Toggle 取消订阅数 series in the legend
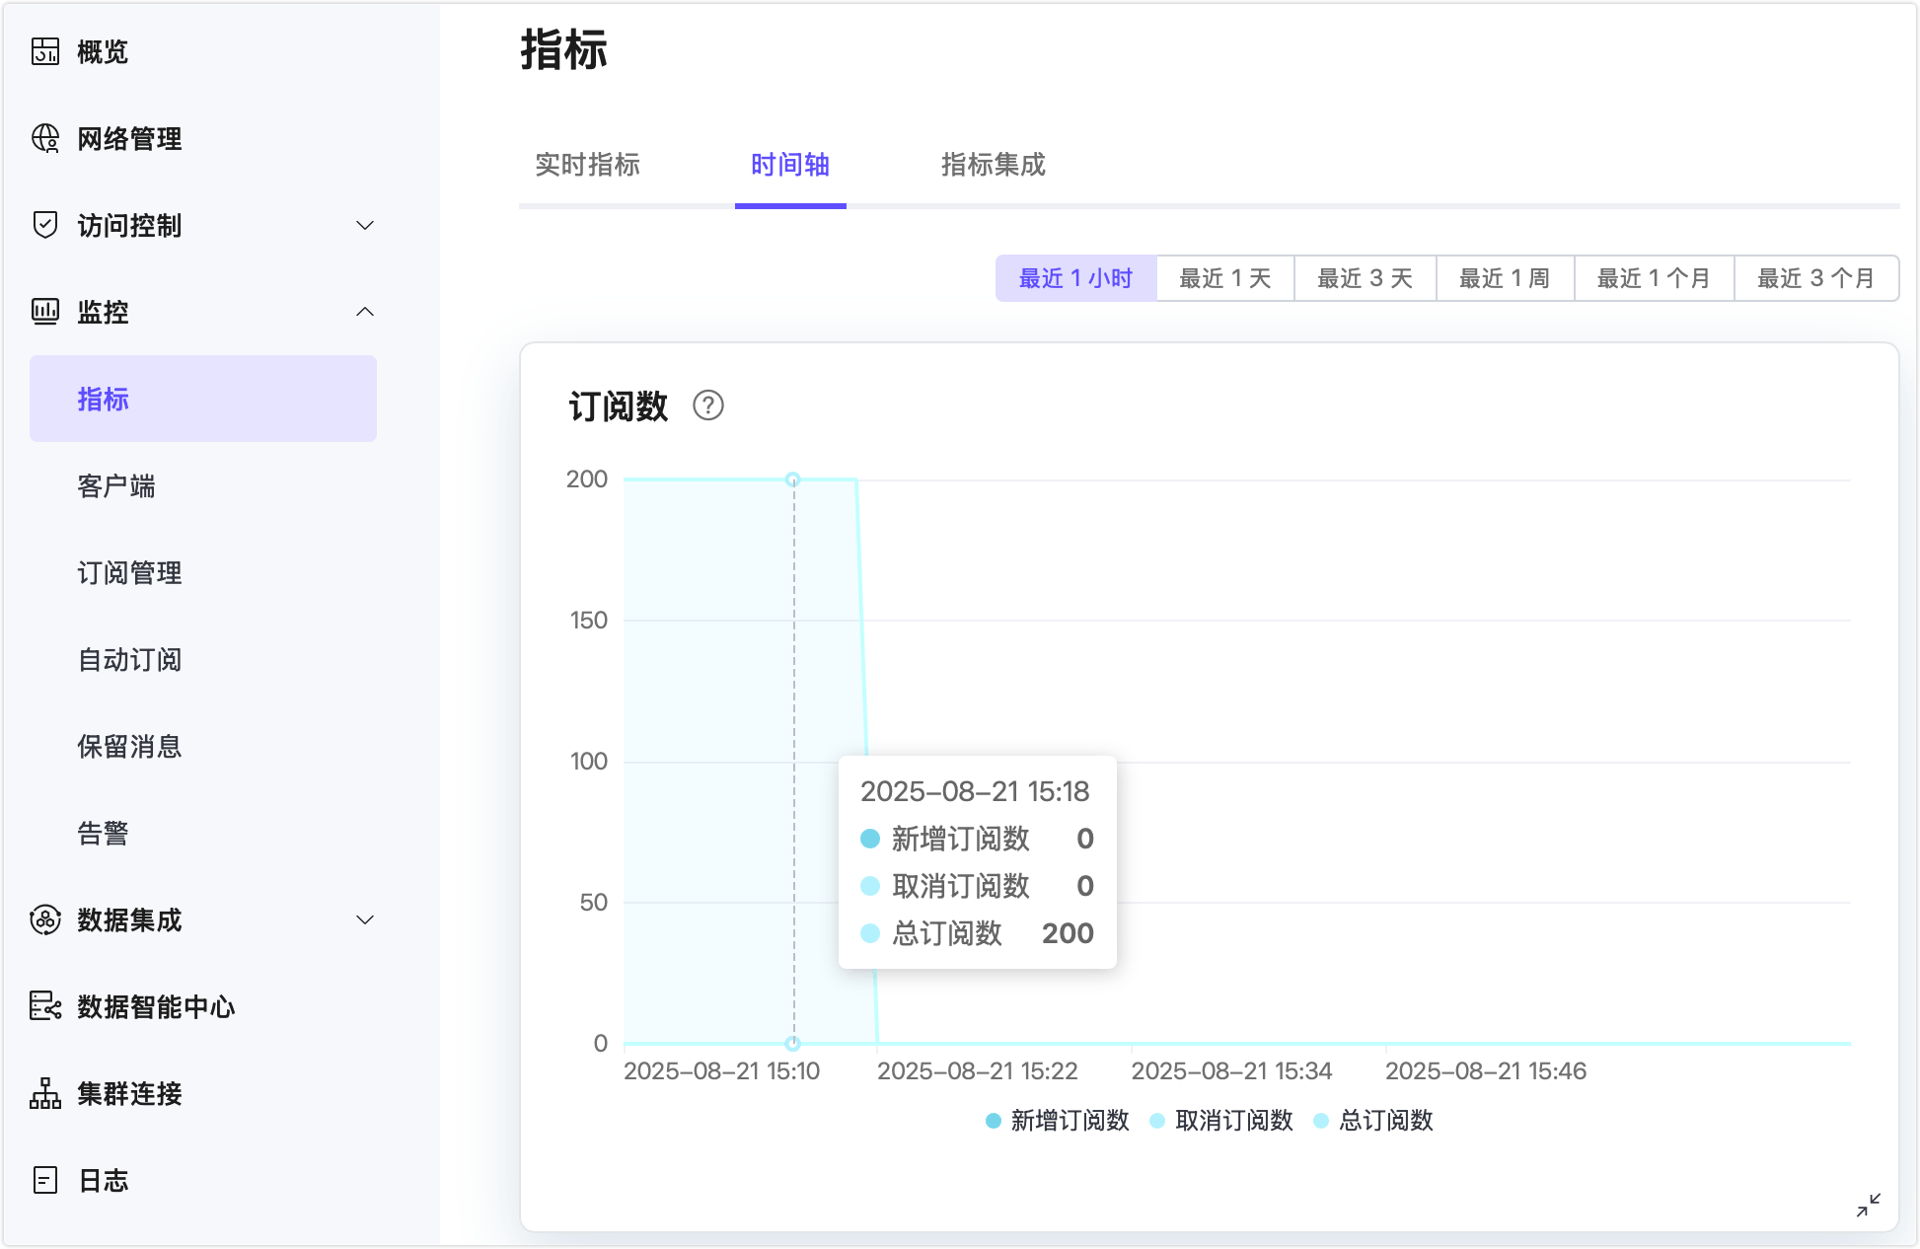This screenshot has height=1249, width=1920. click(1222, 1121)
